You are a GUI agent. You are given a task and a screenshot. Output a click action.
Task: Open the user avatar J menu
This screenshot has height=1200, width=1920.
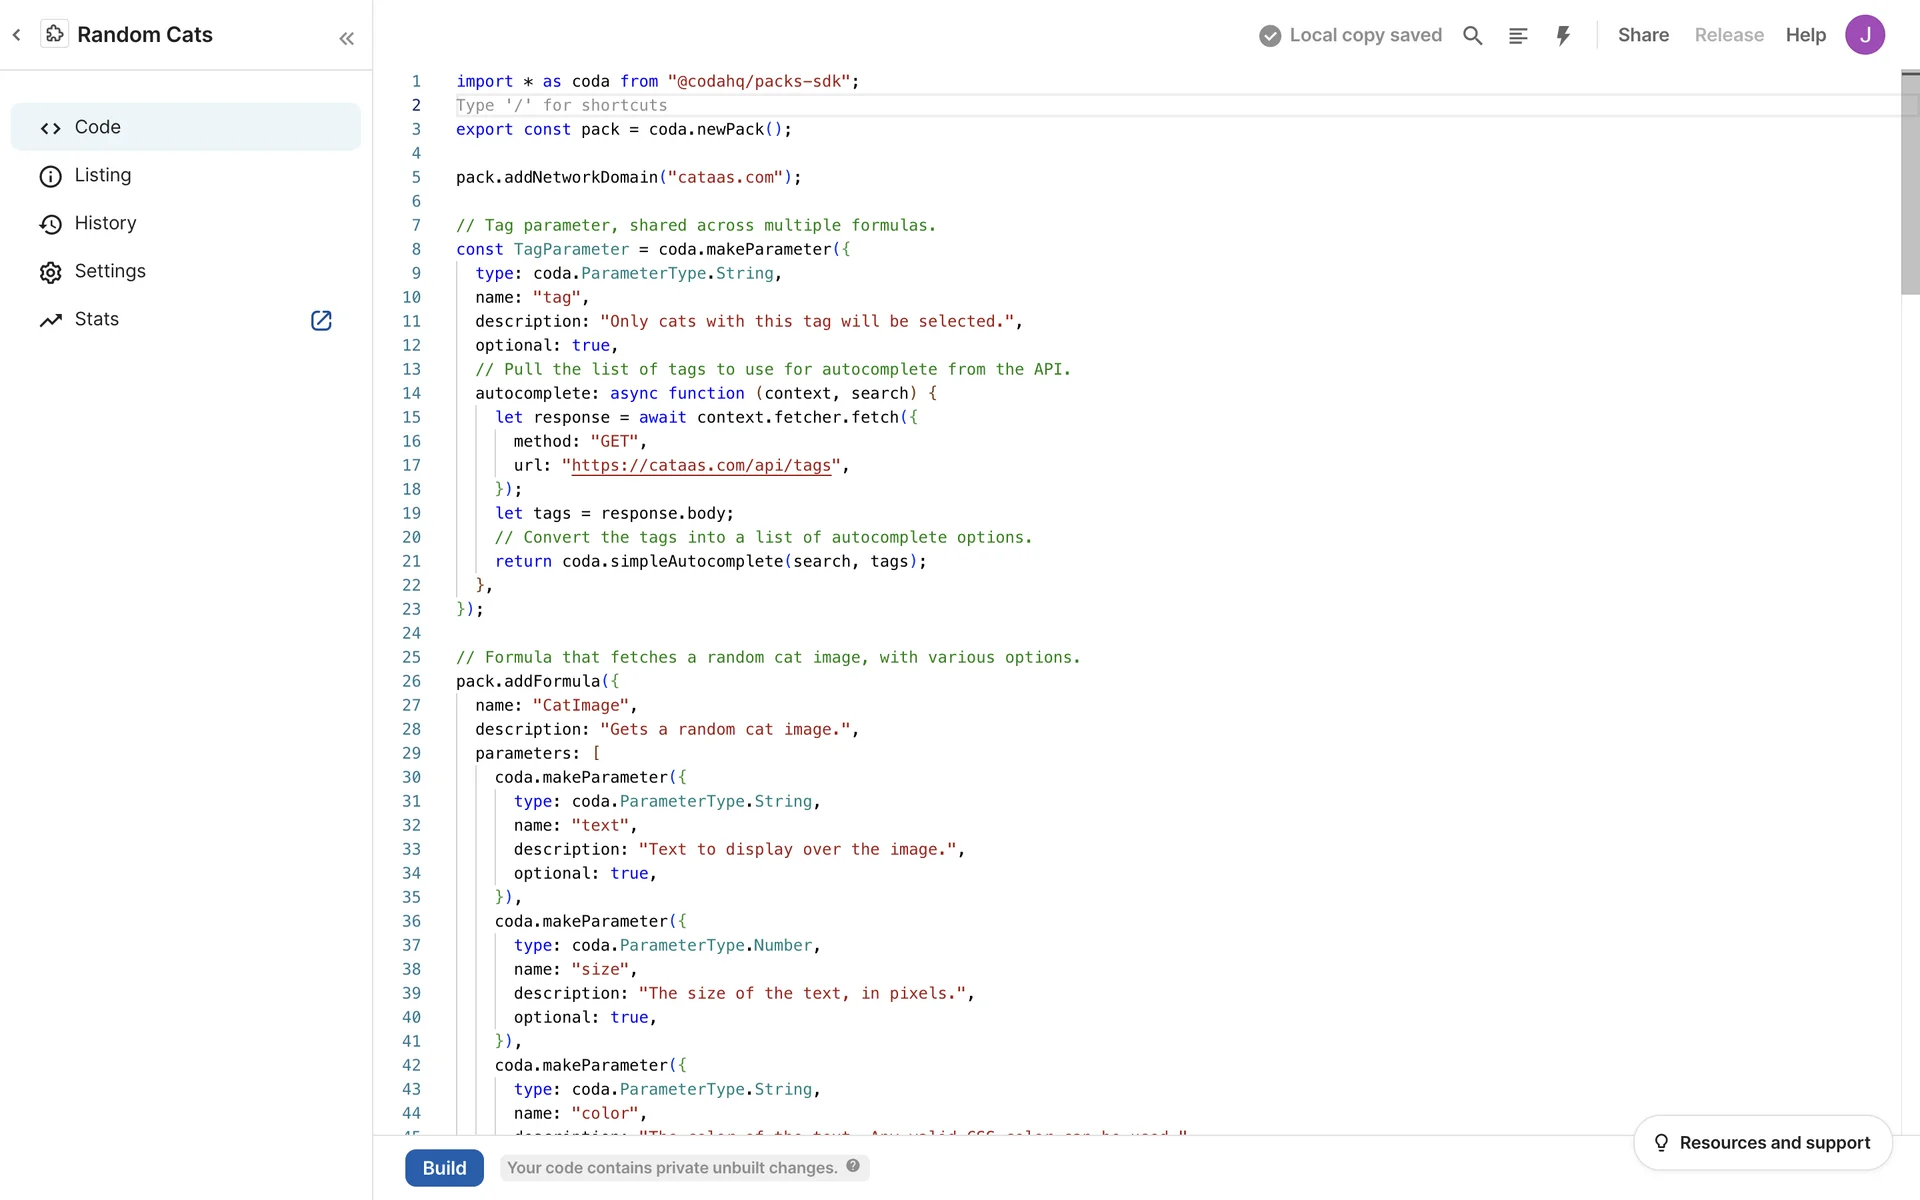1864,35
